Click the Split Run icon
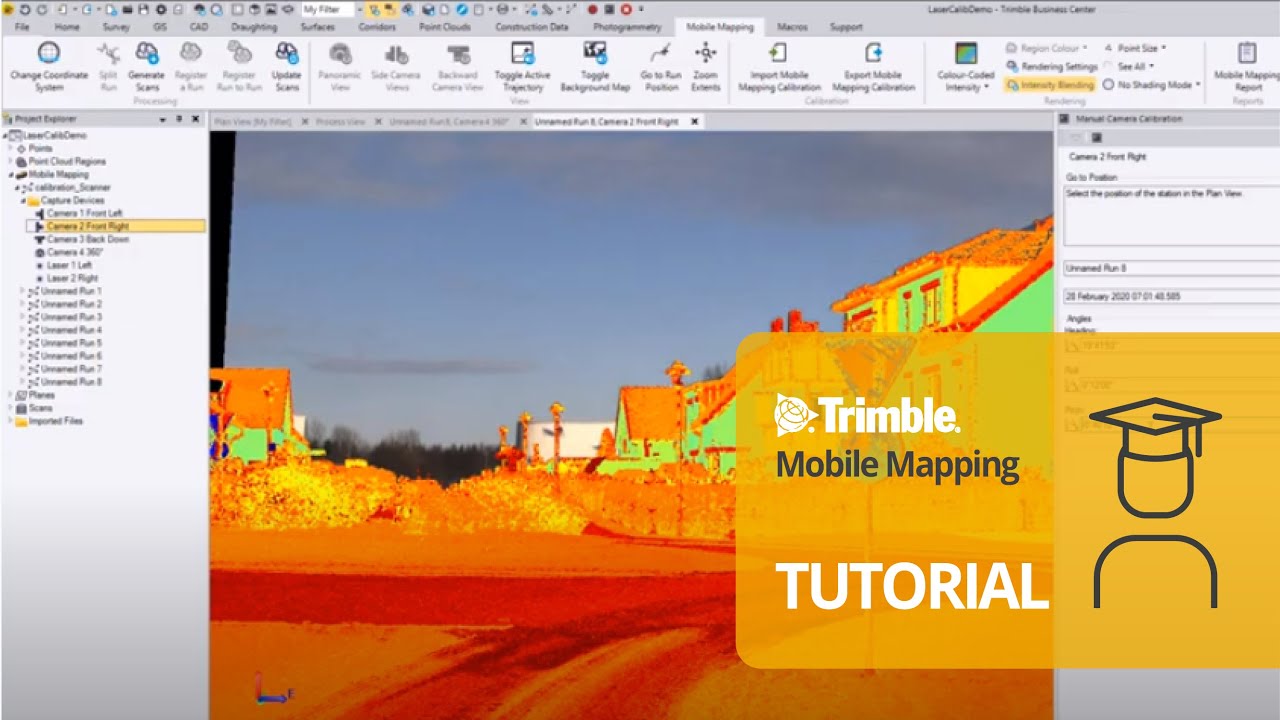 (x=108, y=53)
